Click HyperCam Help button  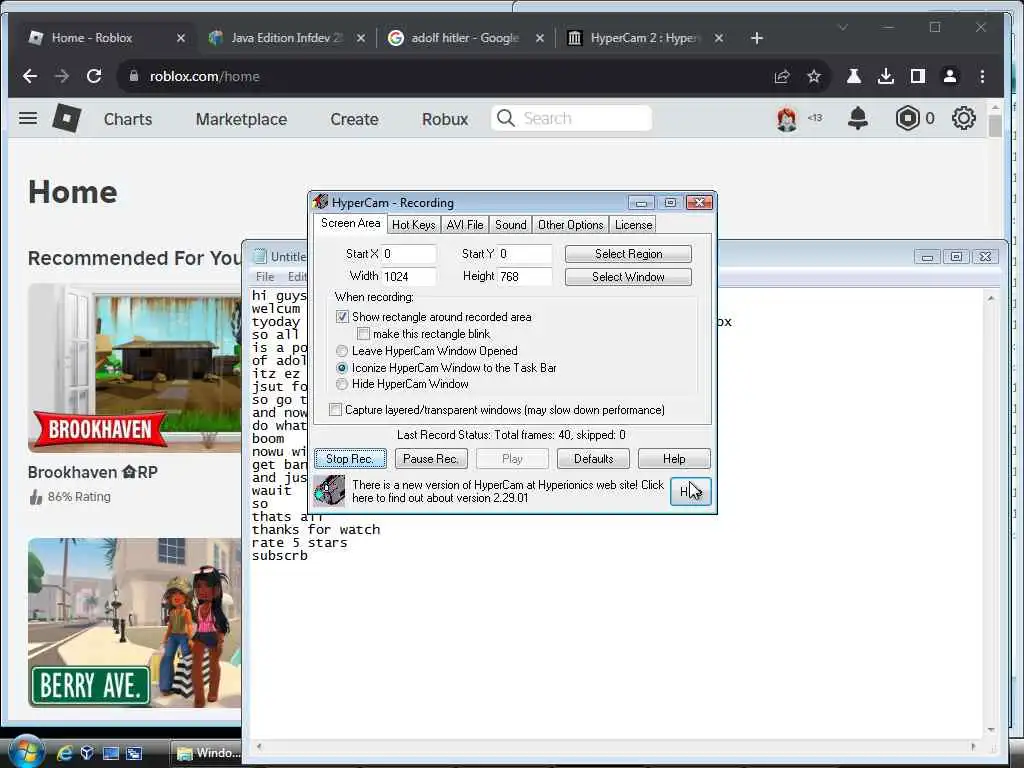[674, 458]
